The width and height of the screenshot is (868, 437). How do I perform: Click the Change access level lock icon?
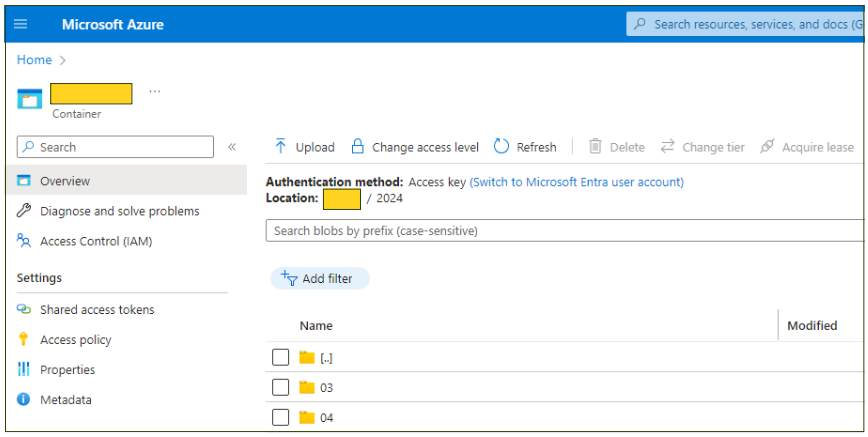(357, 147)
